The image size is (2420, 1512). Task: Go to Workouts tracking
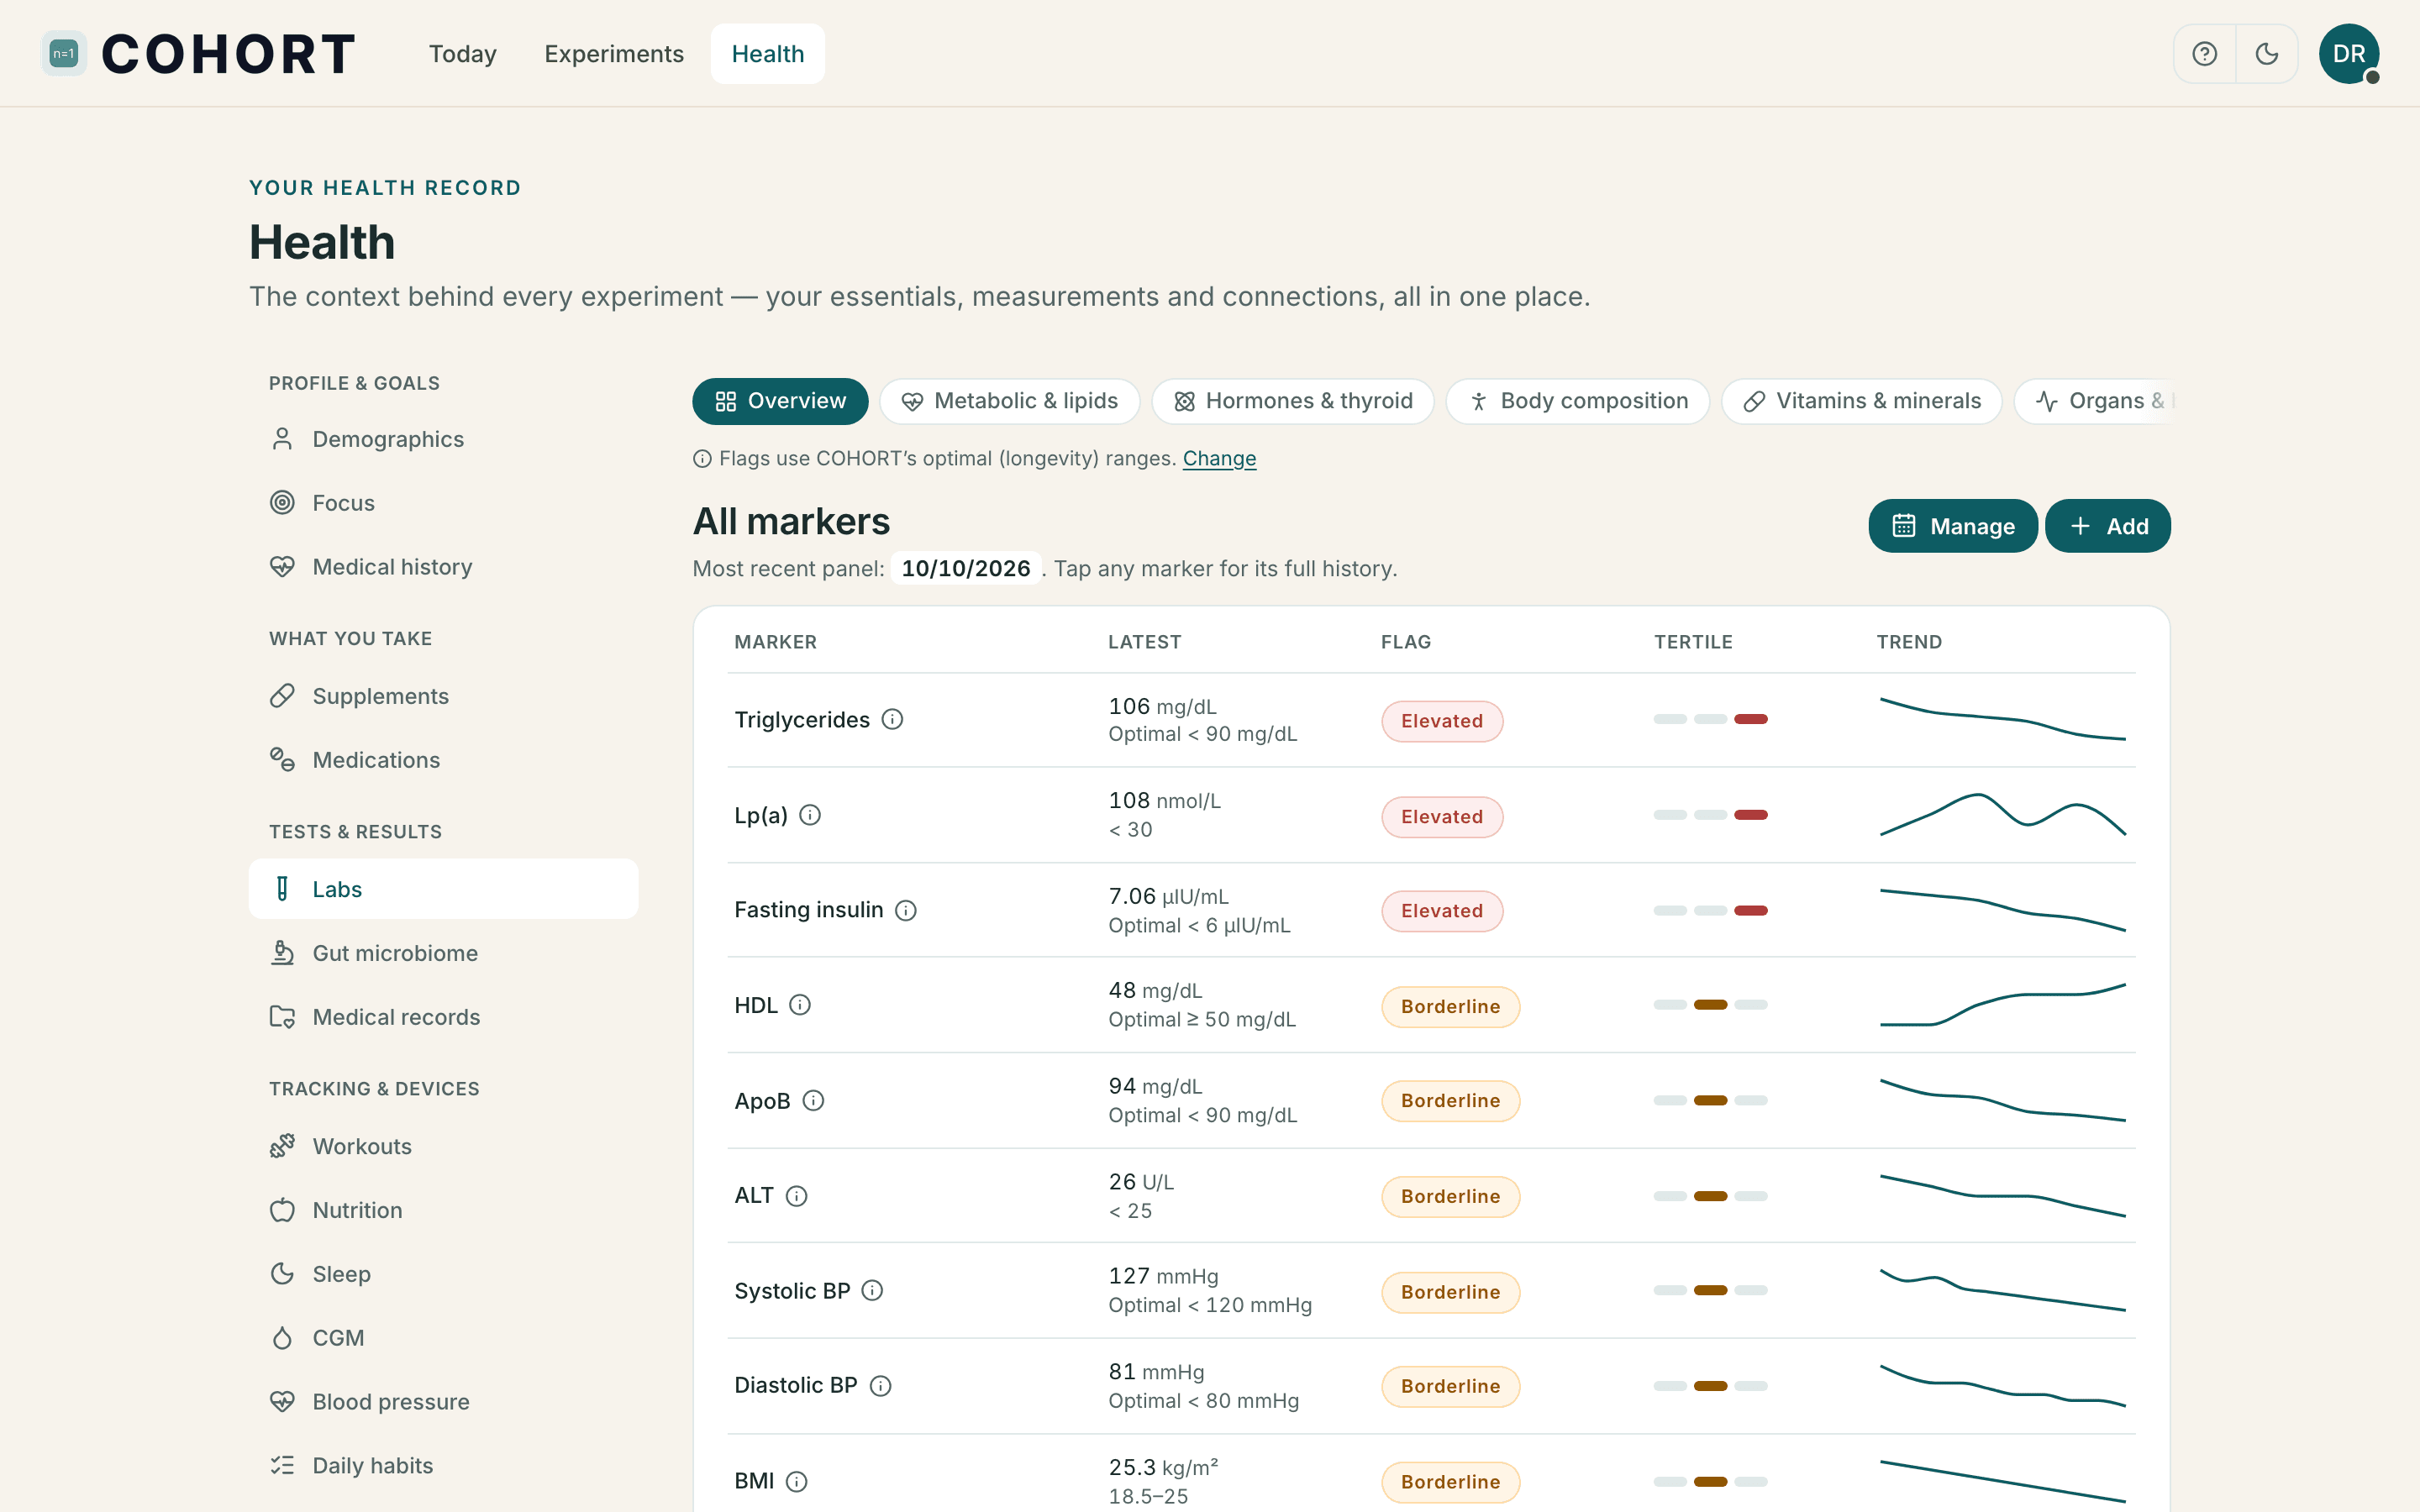point(443,1146)
